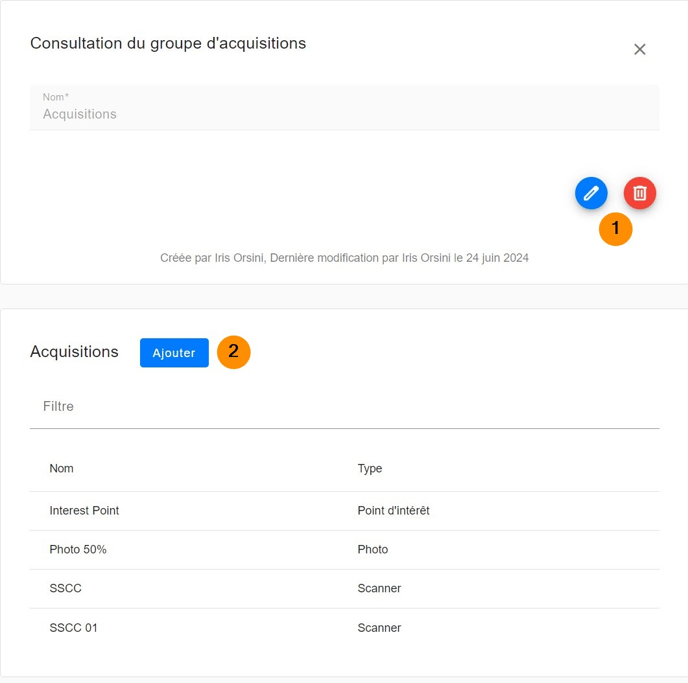Viewport: 688px width, 683px height.
Task: Click the orange number 2 badge
Action: pos(233,352)
